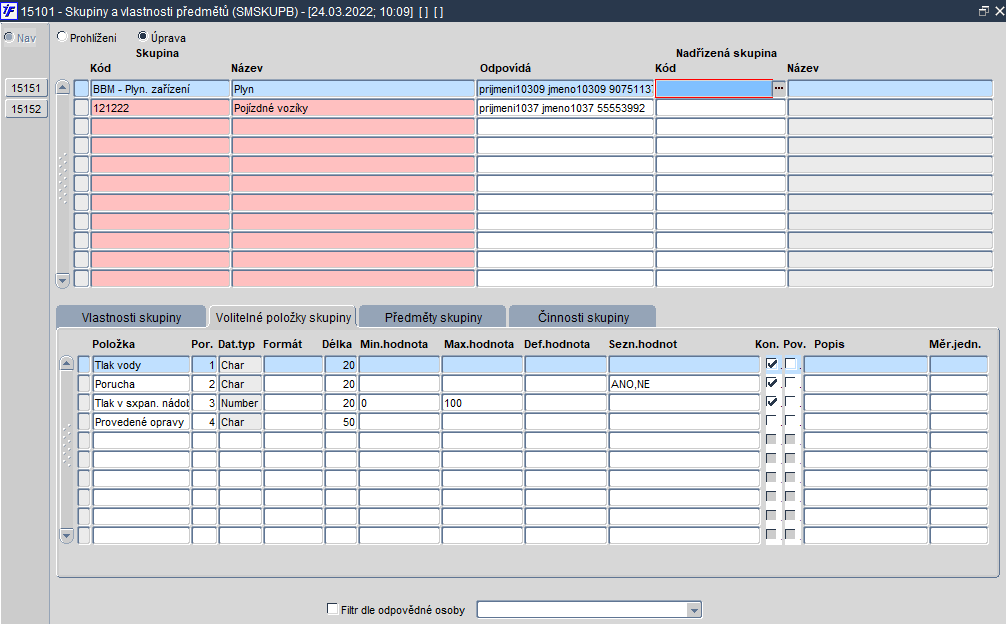
Task: Open the lookup button beside Nadřízená skupina Kód
Action: [x=779, y=89]
